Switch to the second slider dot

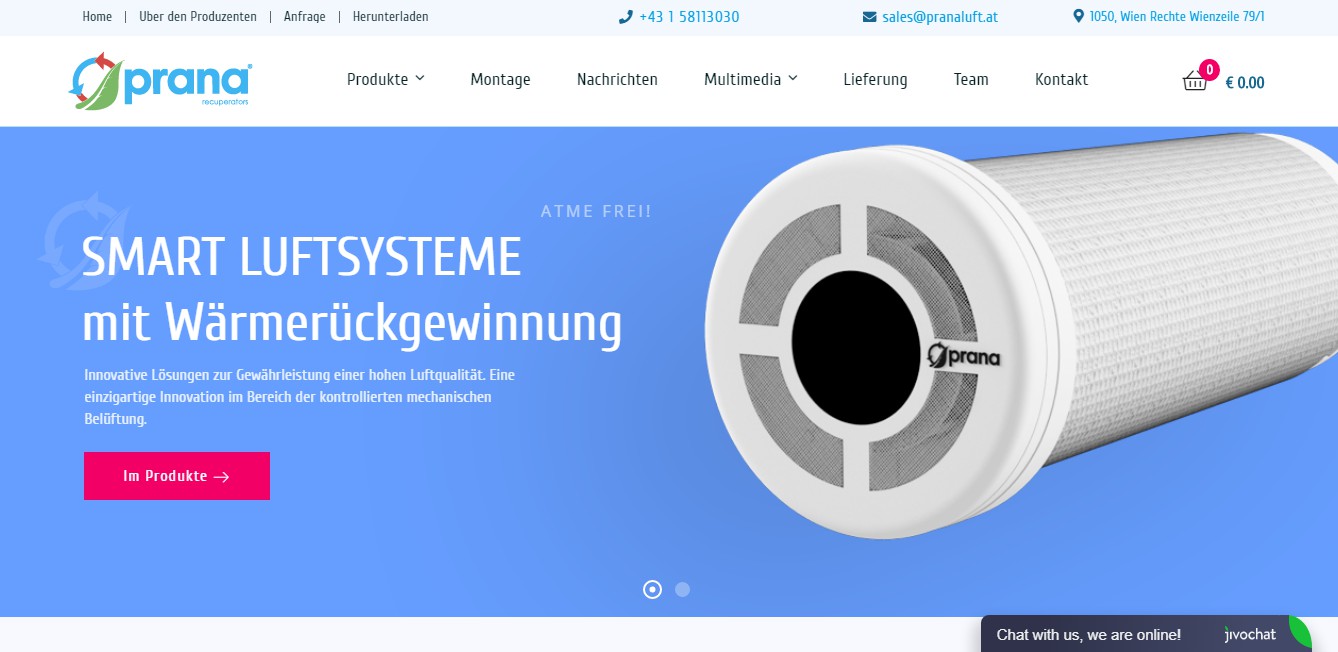tap(682, 590)
